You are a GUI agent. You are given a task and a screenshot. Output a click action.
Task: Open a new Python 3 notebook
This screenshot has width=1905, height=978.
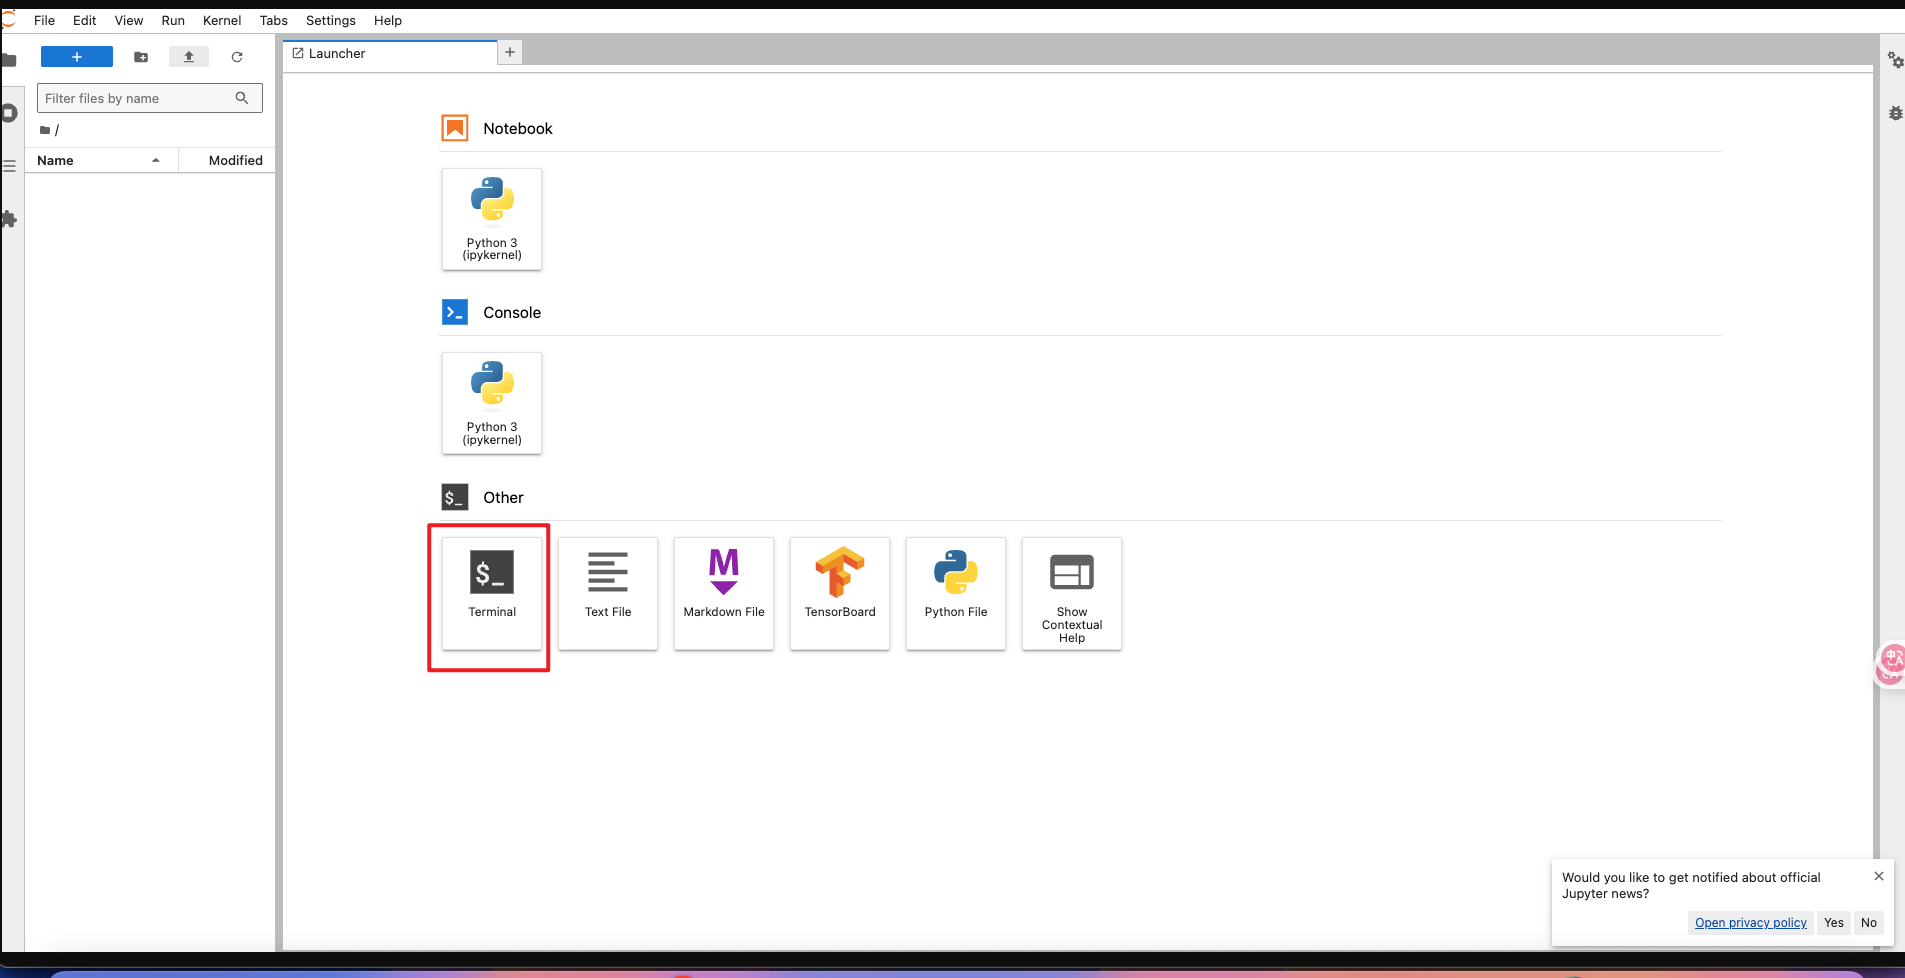[492, 219]
